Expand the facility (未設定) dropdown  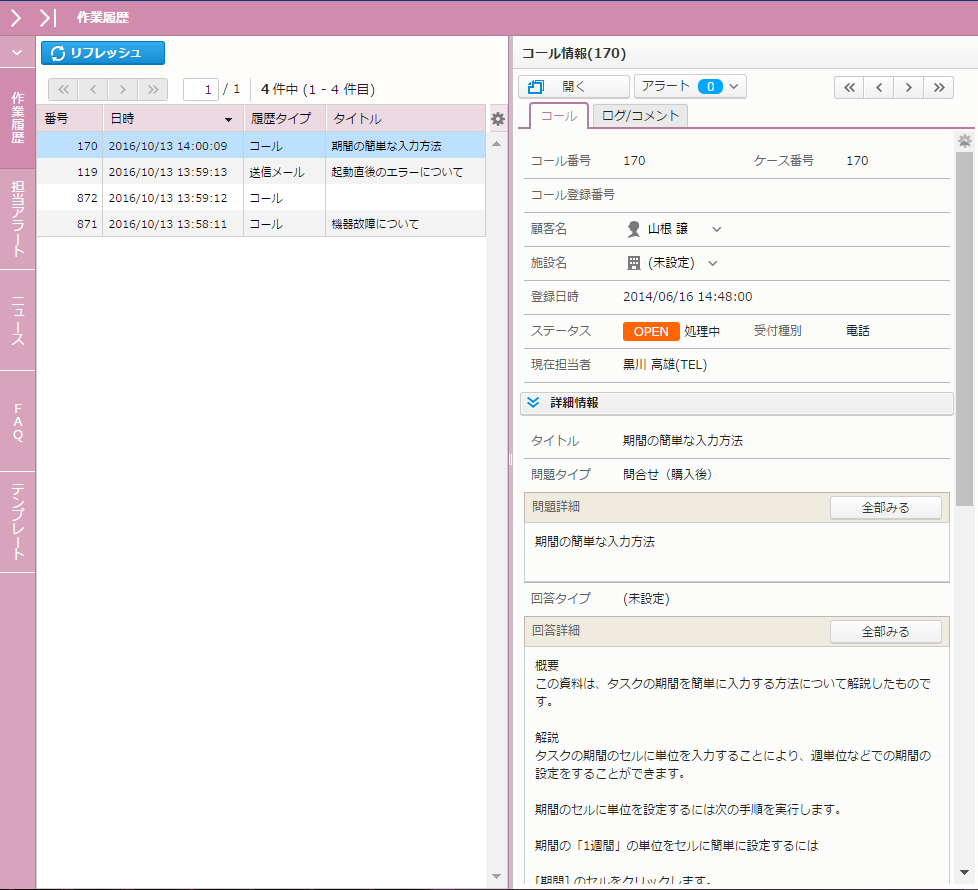coord(713,263)
